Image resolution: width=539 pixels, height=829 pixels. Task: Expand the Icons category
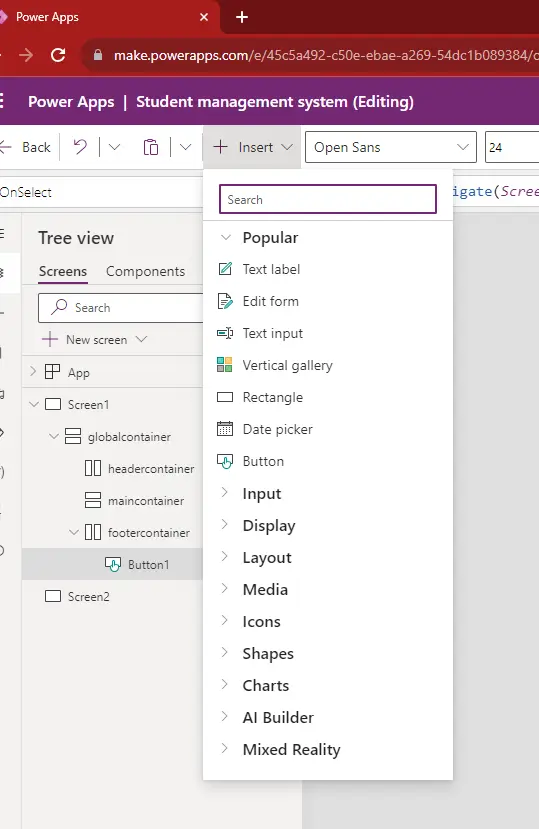point(225,621)
